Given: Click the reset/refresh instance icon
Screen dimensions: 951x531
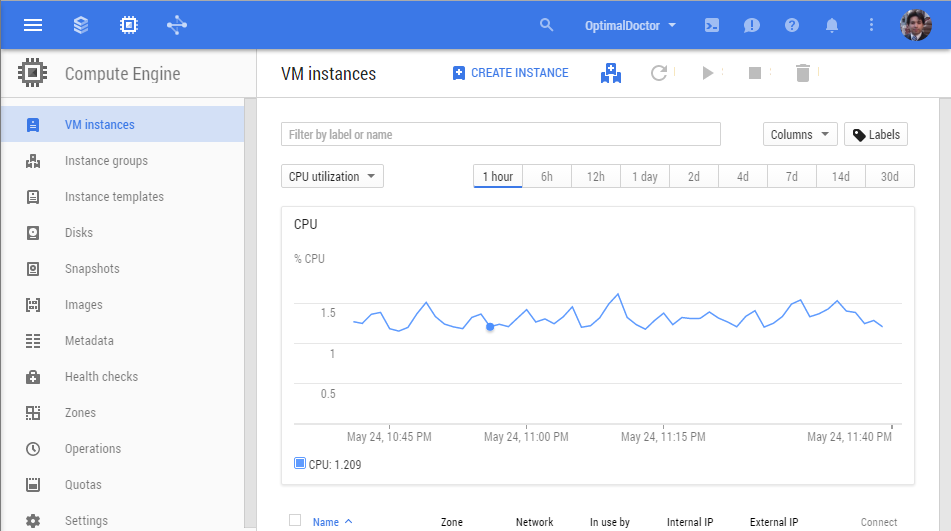Looking at the screenshot, I should (659, 73).
